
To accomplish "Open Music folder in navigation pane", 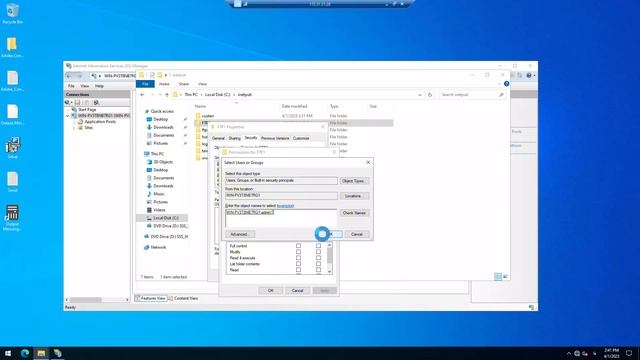I will coord(158,194).
